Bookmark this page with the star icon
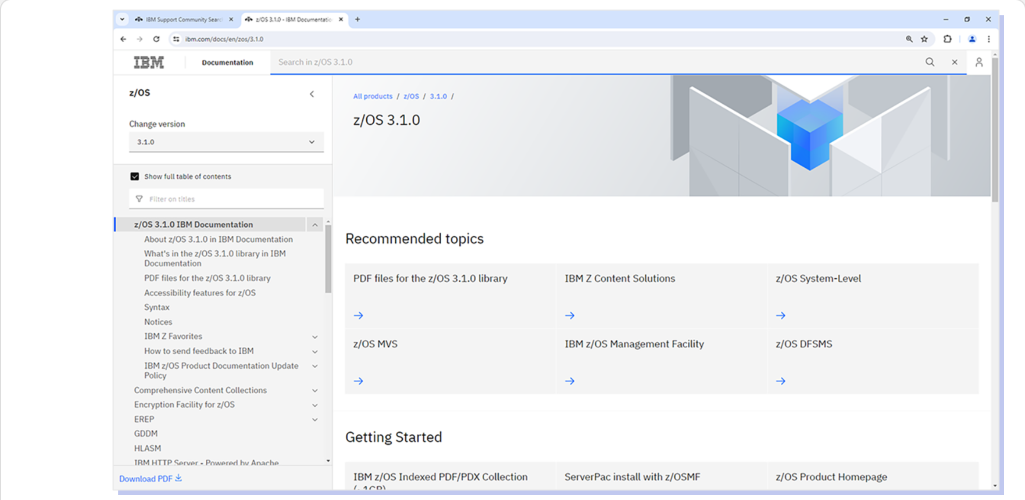The image size is (1025, 500). point(924,39)
